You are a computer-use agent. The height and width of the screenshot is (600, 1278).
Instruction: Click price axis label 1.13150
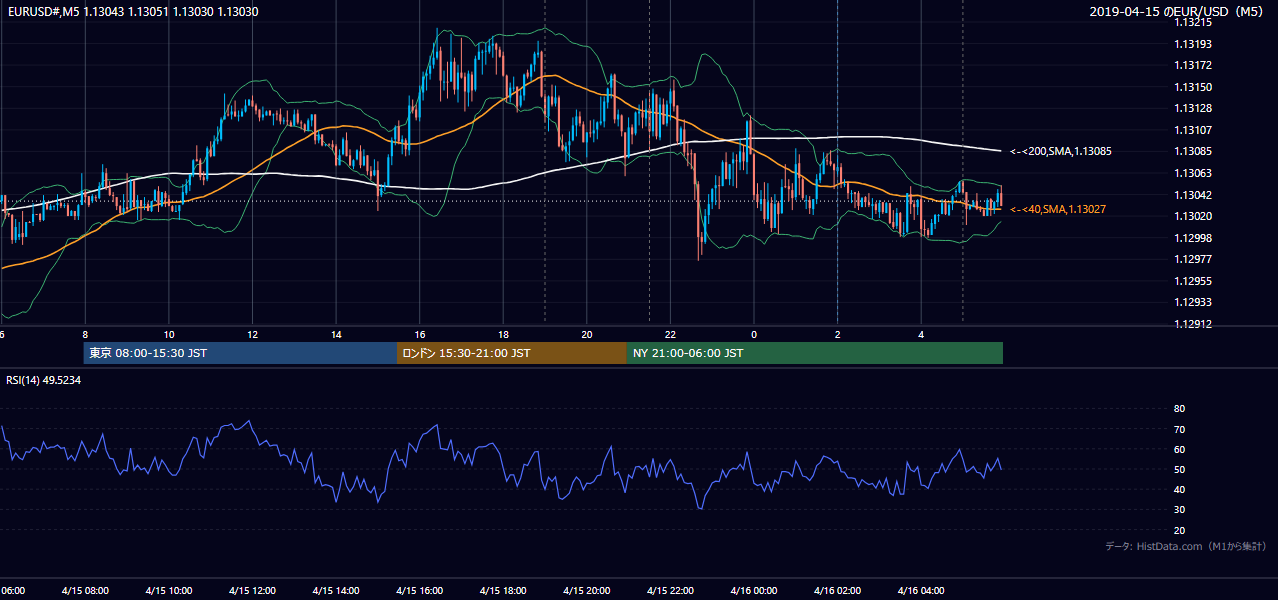tap(1193, 87)
